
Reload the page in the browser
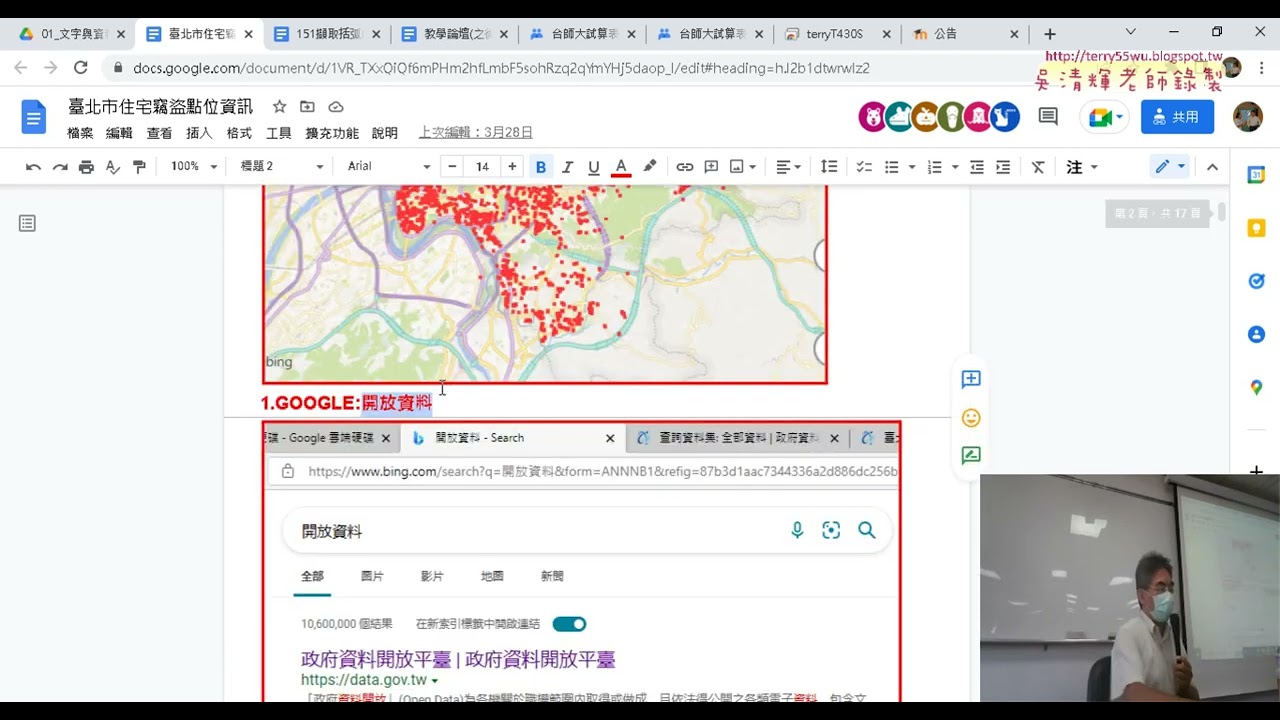pyautogui.click(x=81, y=68)
